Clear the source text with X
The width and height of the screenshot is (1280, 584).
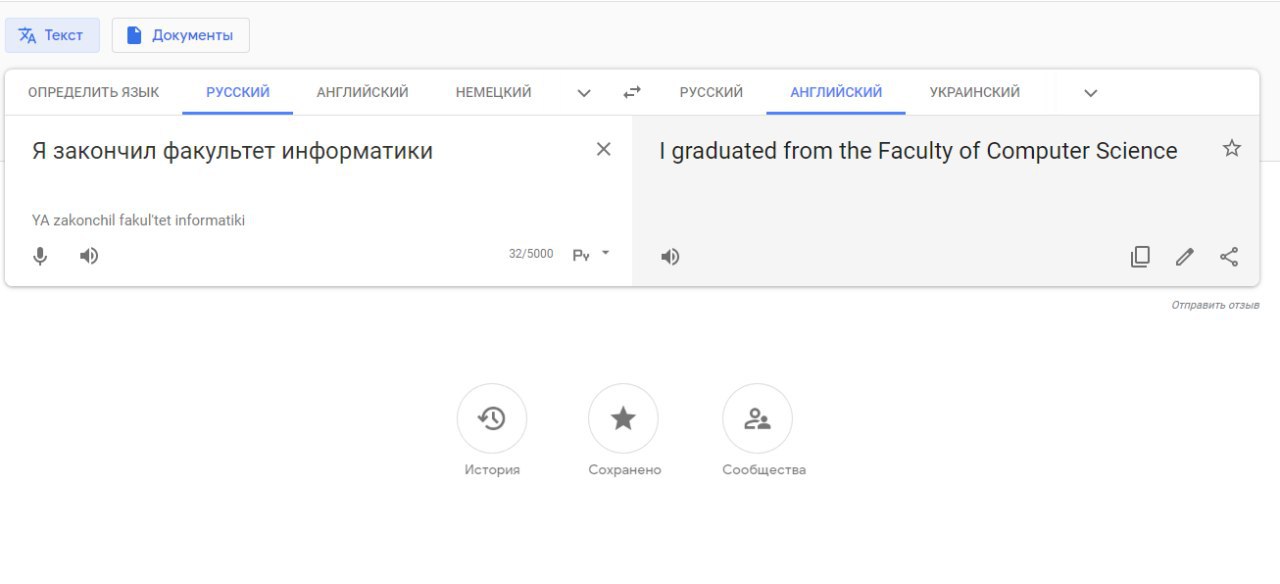604,149
